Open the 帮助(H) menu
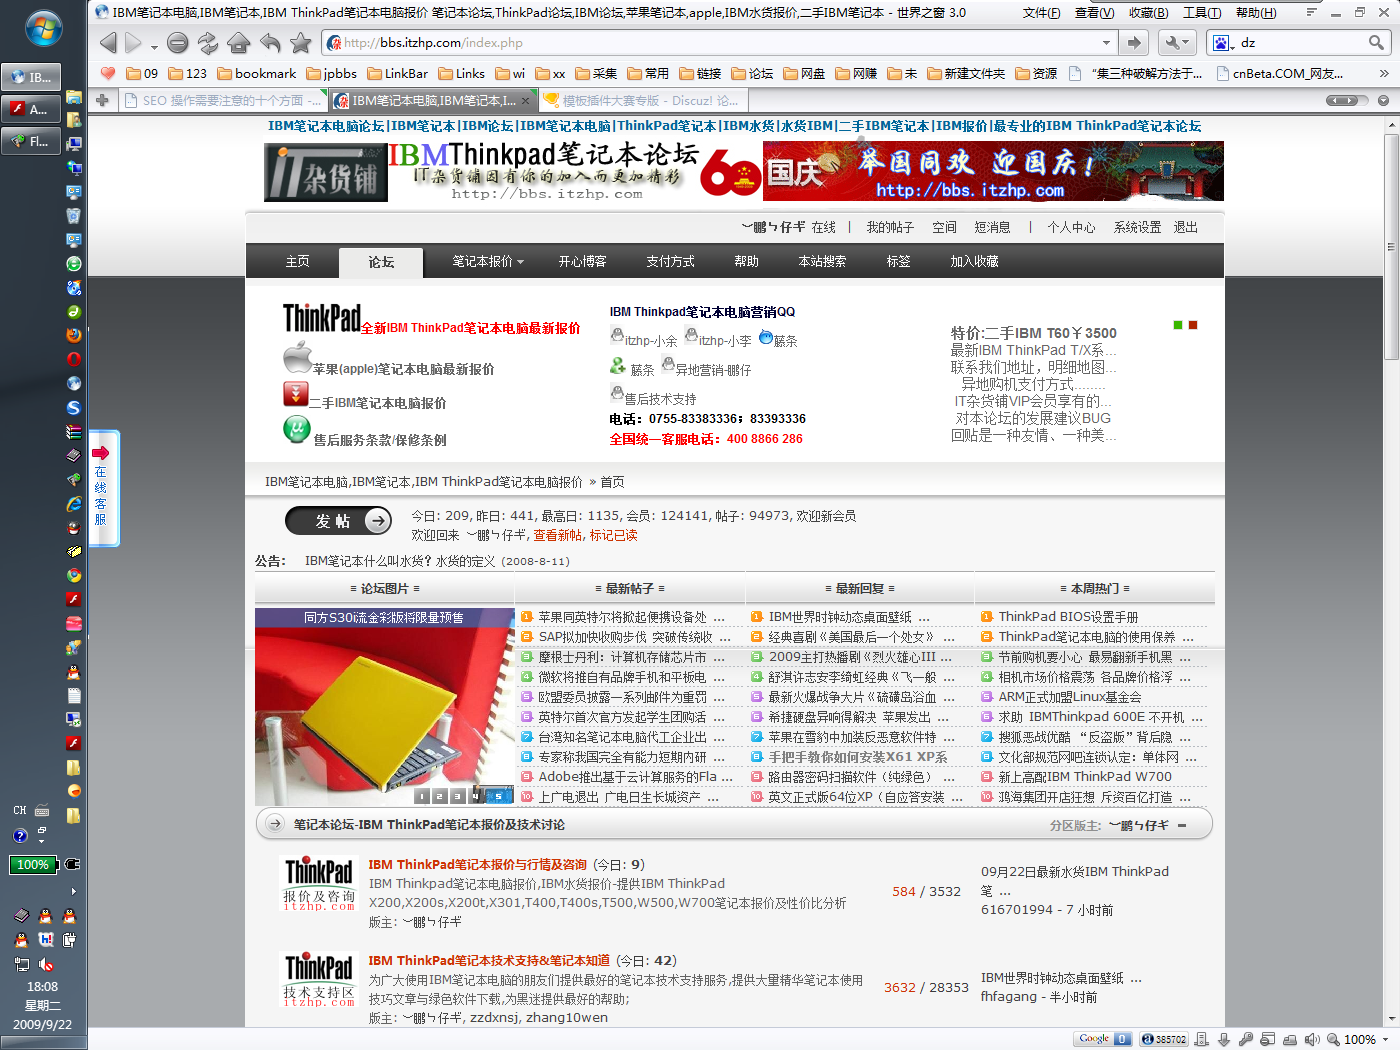1400x1050 pixels. point(1256,13)
